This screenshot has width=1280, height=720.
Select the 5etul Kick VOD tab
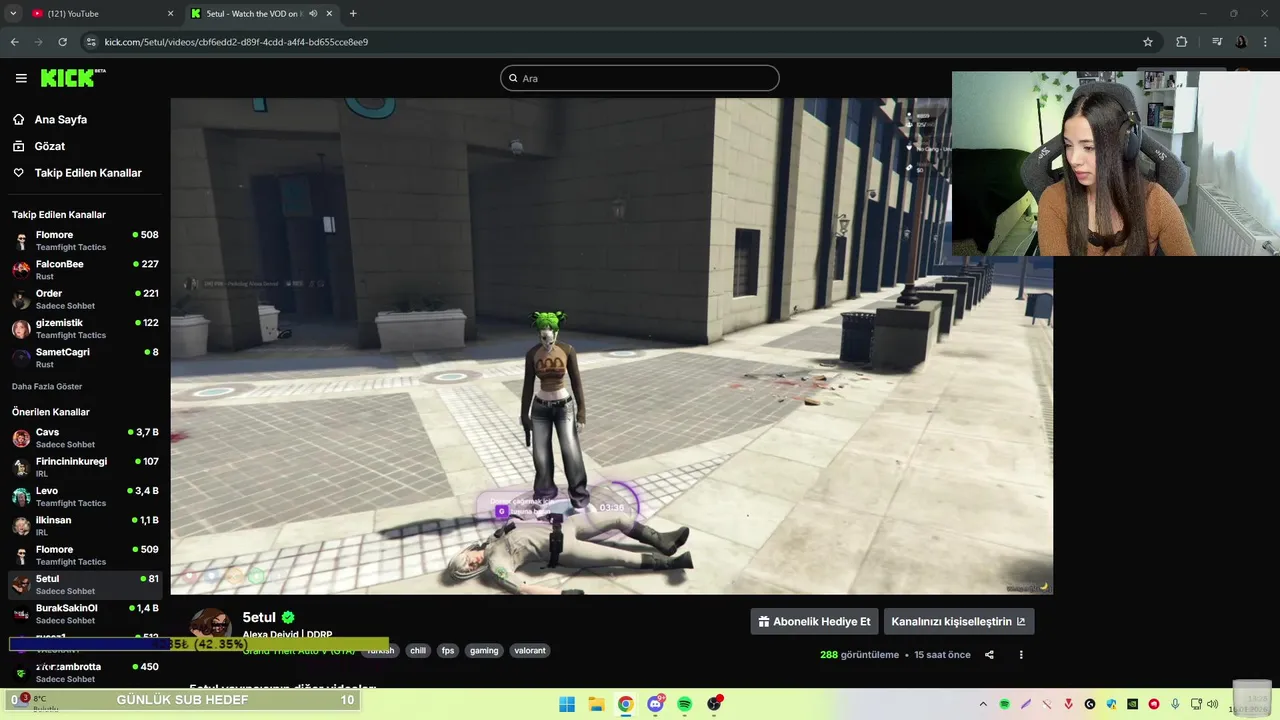tap(260, 13)
